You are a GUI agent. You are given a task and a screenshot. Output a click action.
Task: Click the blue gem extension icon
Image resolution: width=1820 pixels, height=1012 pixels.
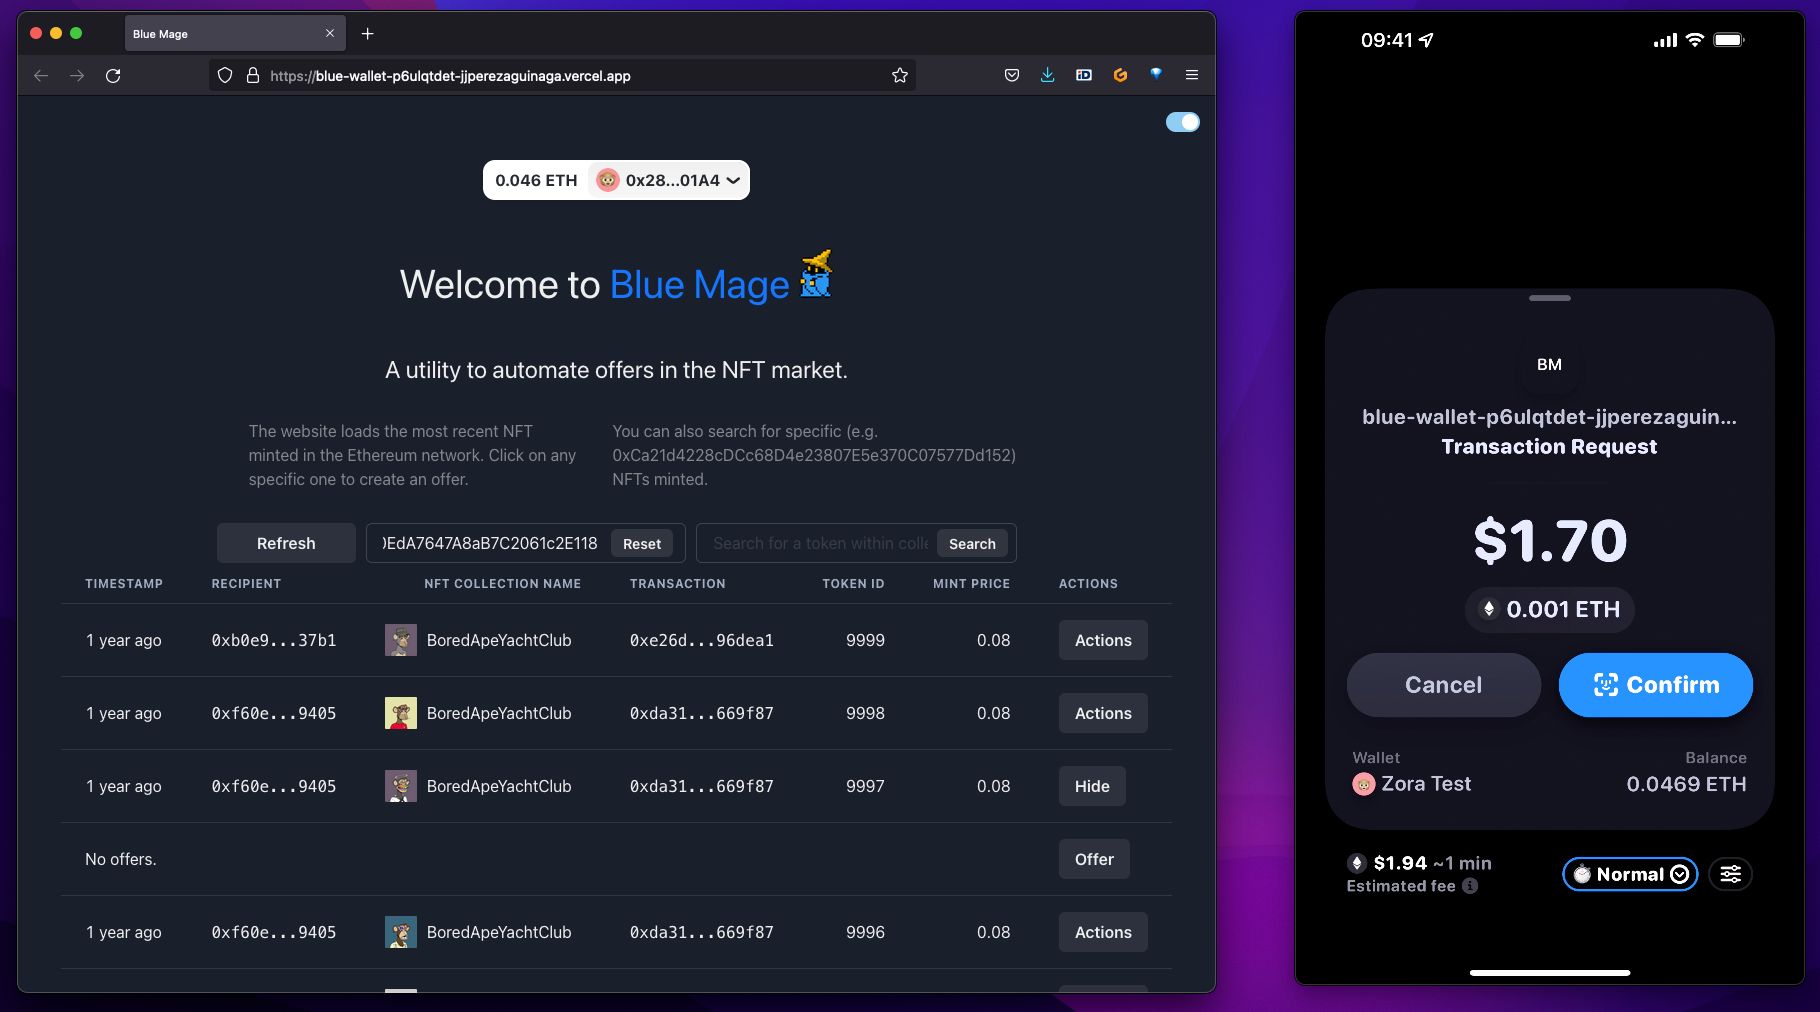pos(1156,73)
